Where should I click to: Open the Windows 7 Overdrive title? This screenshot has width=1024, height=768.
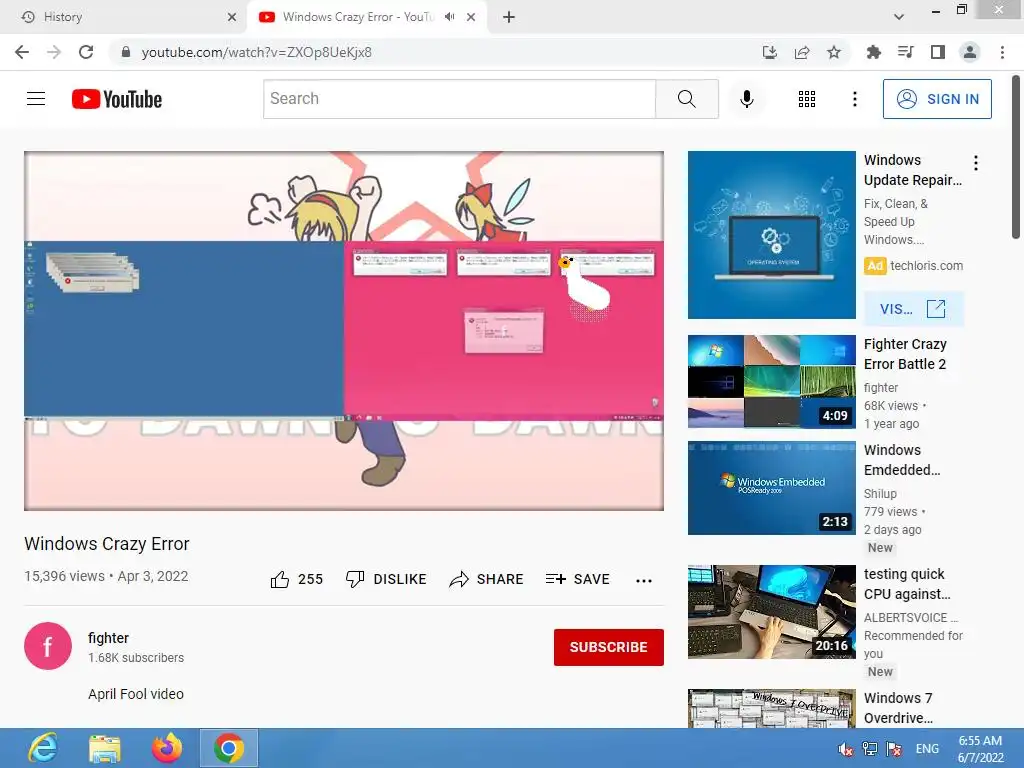click(x=899, y=708)
